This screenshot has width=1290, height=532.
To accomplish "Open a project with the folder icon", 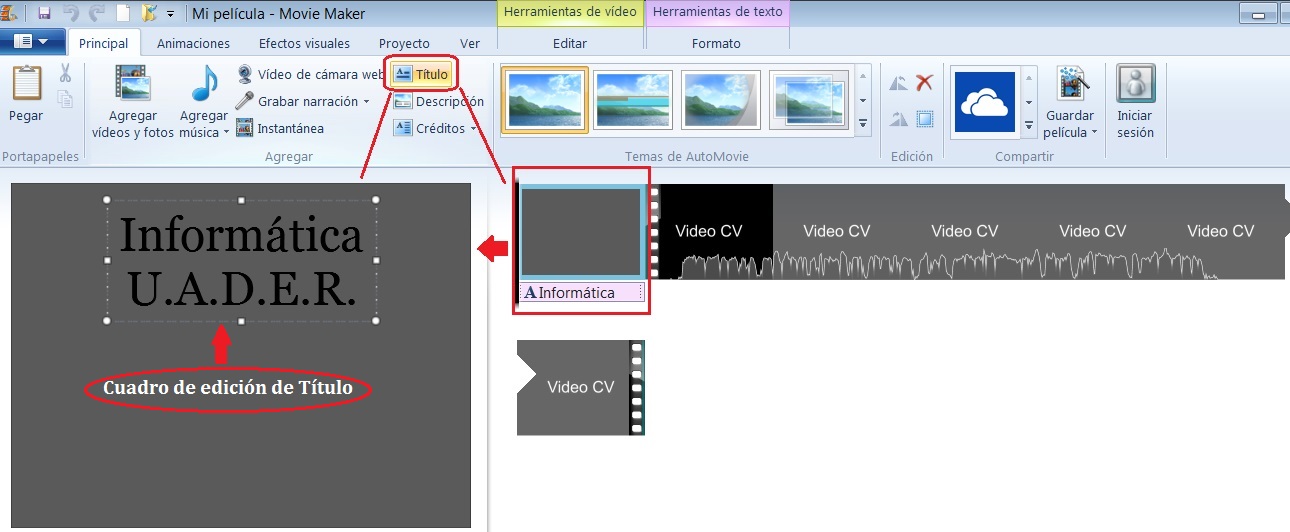I will tap(149, 14).
